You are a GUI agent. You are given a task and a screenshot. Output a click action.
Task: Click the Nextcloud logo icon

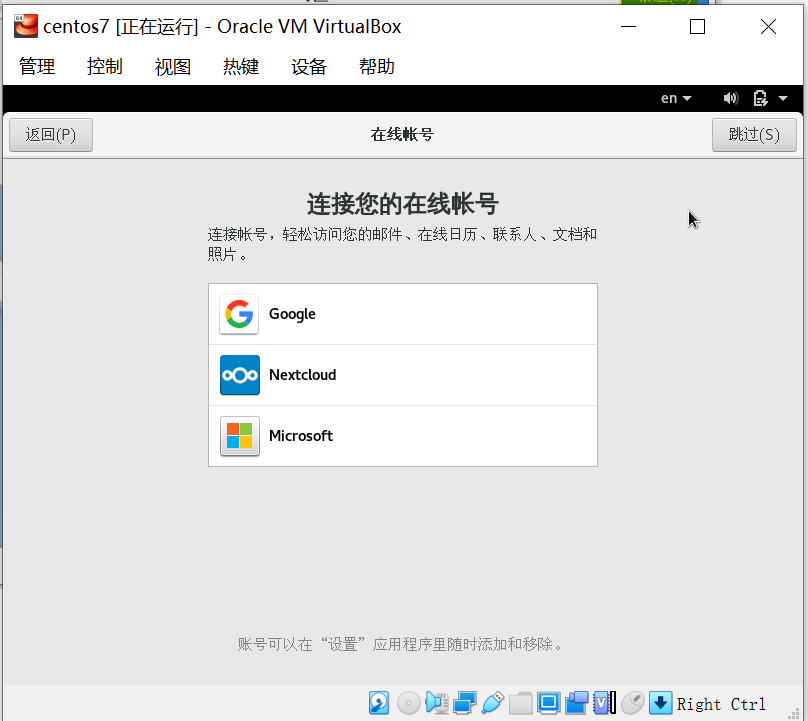(x=240, y=375)
